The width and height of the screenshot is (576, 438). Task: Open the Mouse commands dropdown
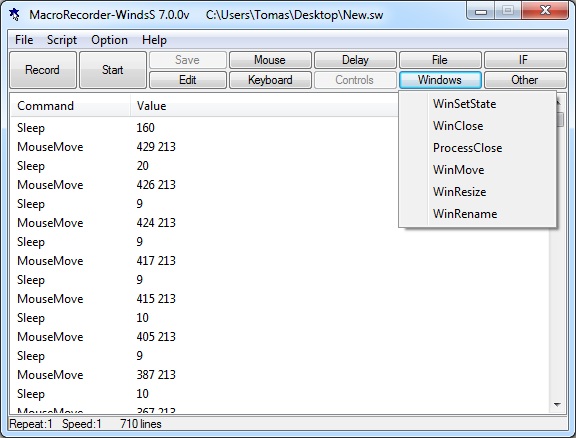(270, 60)
